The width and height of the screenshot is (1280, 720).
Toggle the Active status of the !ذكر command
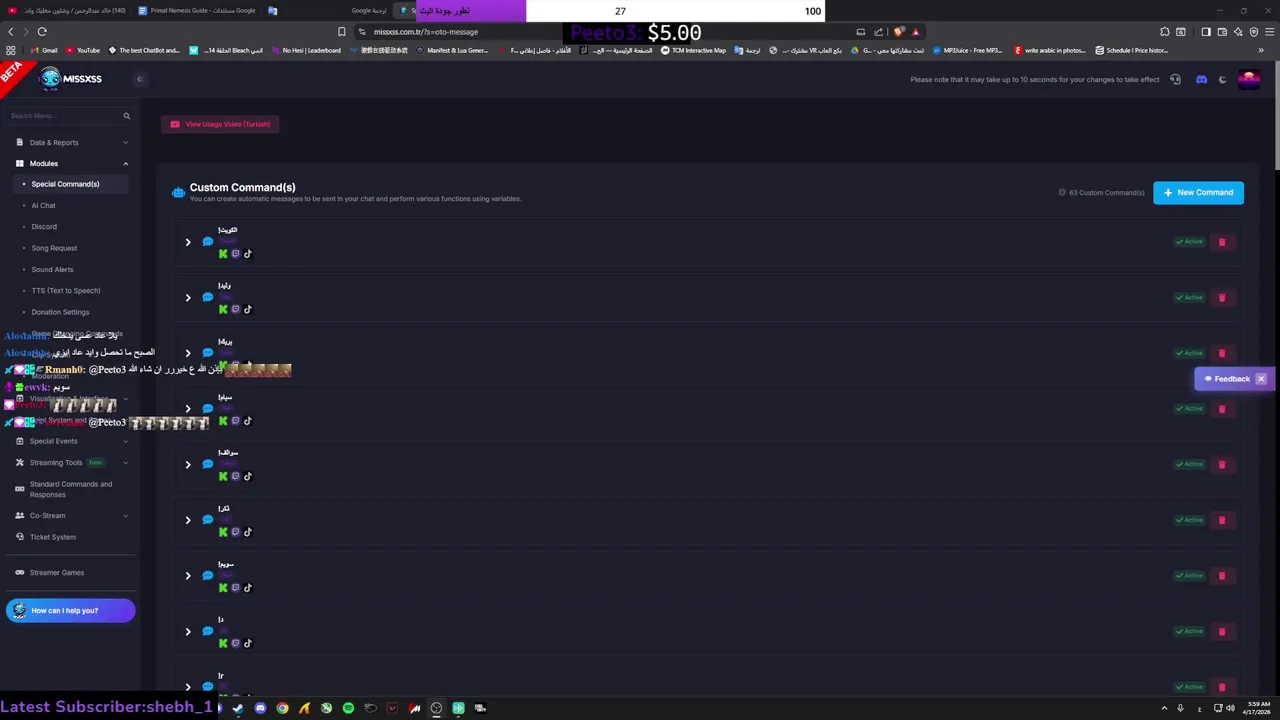(x=1189, y=520)
